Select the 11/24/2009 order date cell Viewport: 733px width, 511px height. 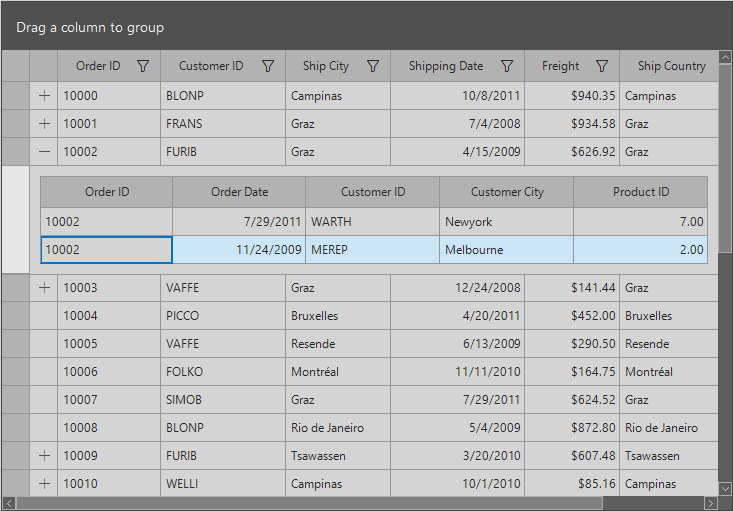pyautogui.click(x=239, y=250)
